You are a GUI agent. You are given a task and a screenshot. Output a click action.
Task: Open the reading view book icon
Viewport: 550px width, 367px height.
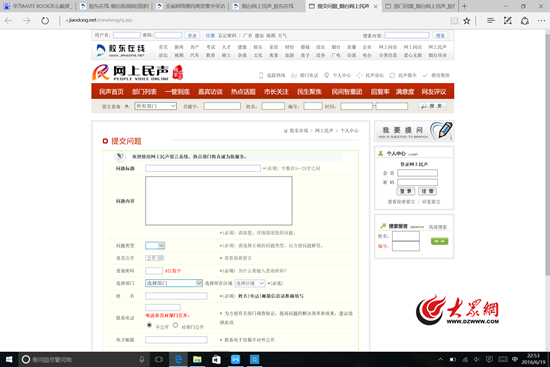click(454, 21)
